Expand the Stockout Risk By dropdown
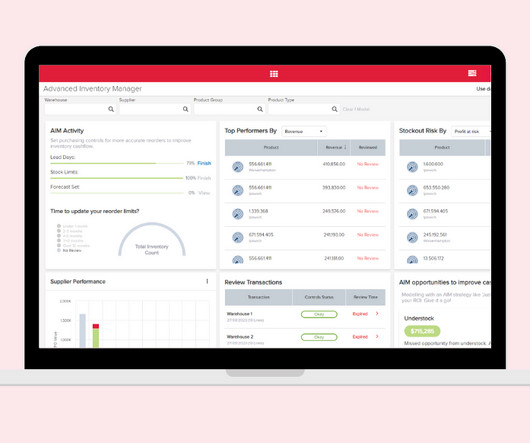This screenshot has height=443, width=530. click(471, 131)
